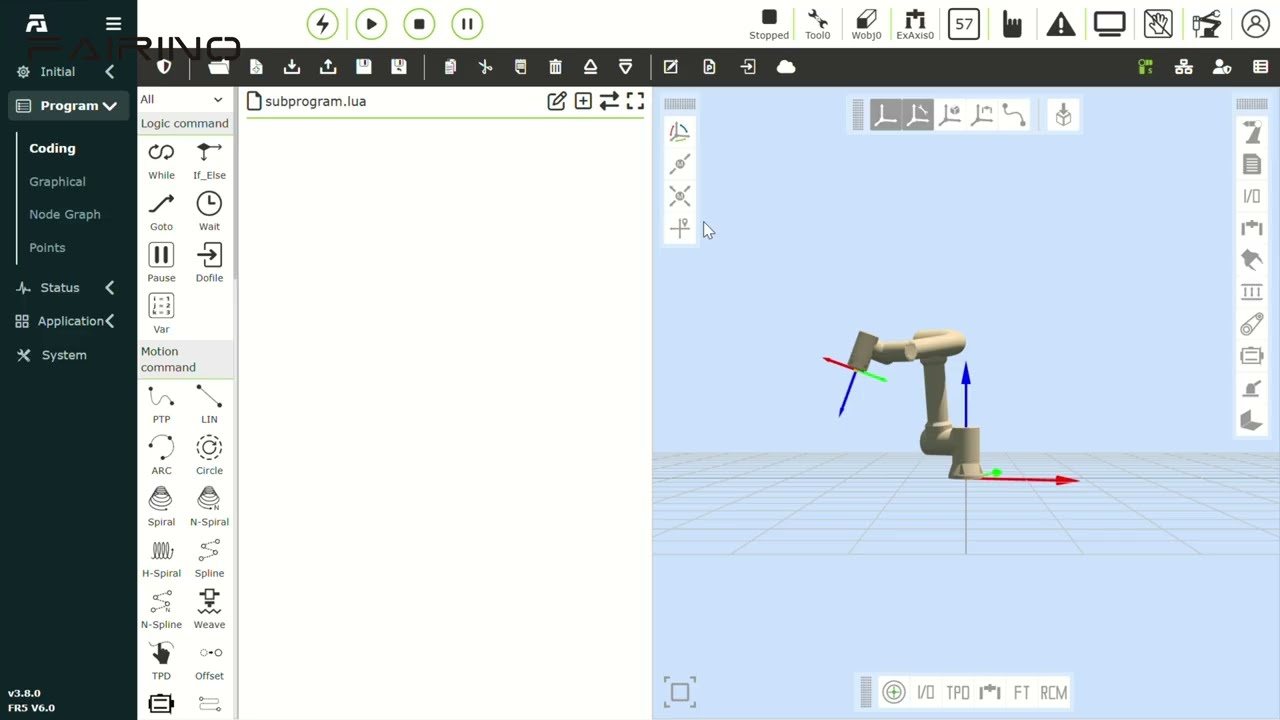The height and width of the screenshot is (720, 1280).
Task: Insert a Spline motion command
Action: 209,559
